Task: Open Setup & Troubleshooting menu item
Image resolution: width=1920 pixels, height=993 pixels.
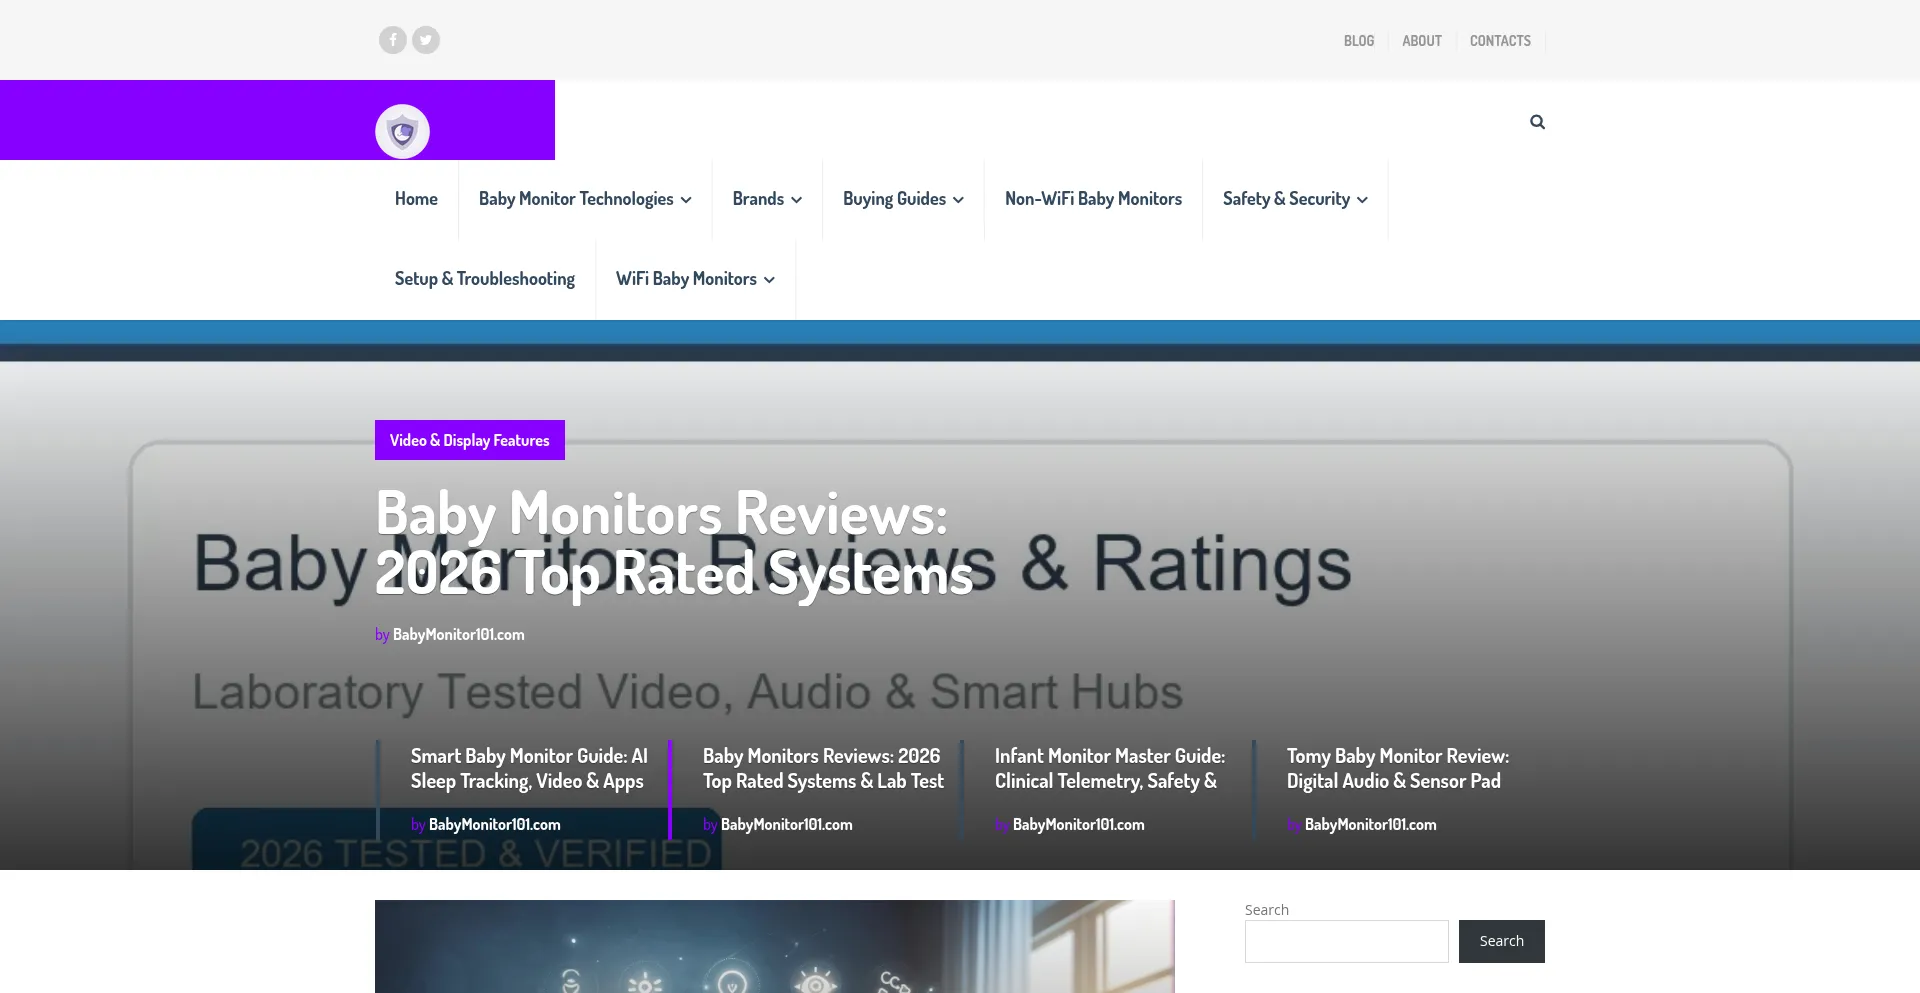Action: (485, 279)
